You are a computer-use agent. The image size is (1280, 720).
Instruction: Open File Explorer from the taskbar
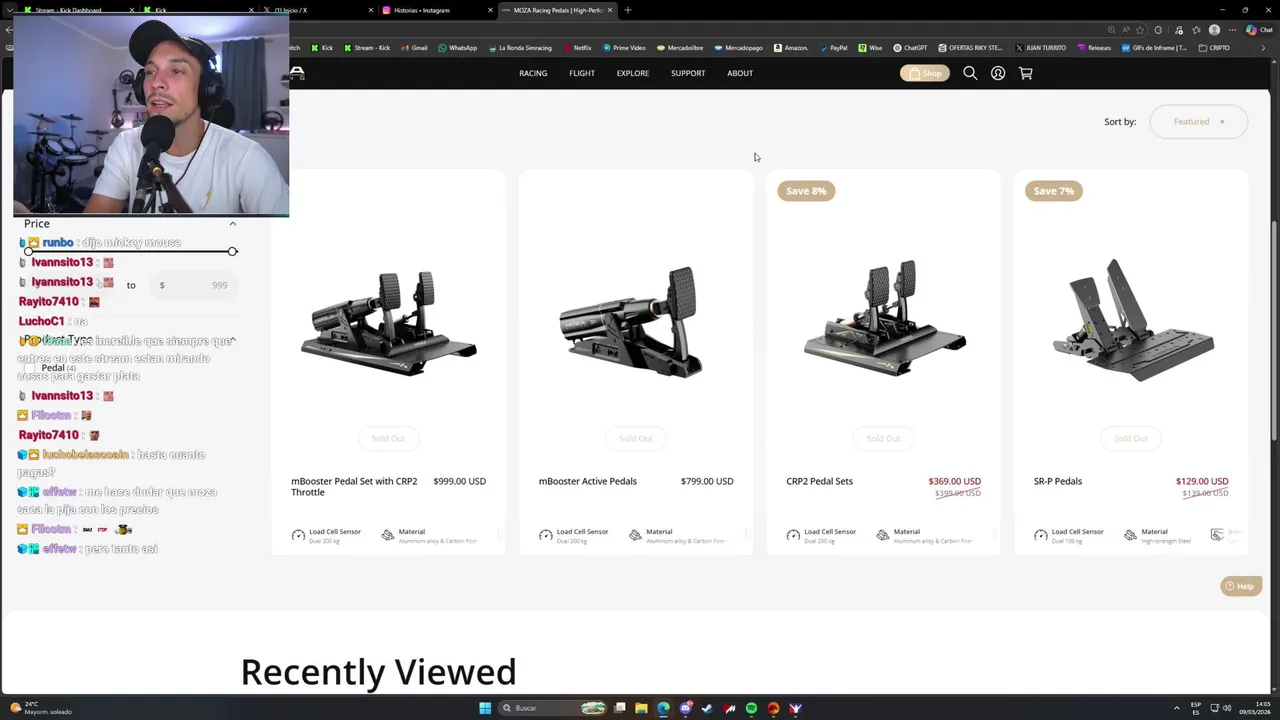[641, 708]
